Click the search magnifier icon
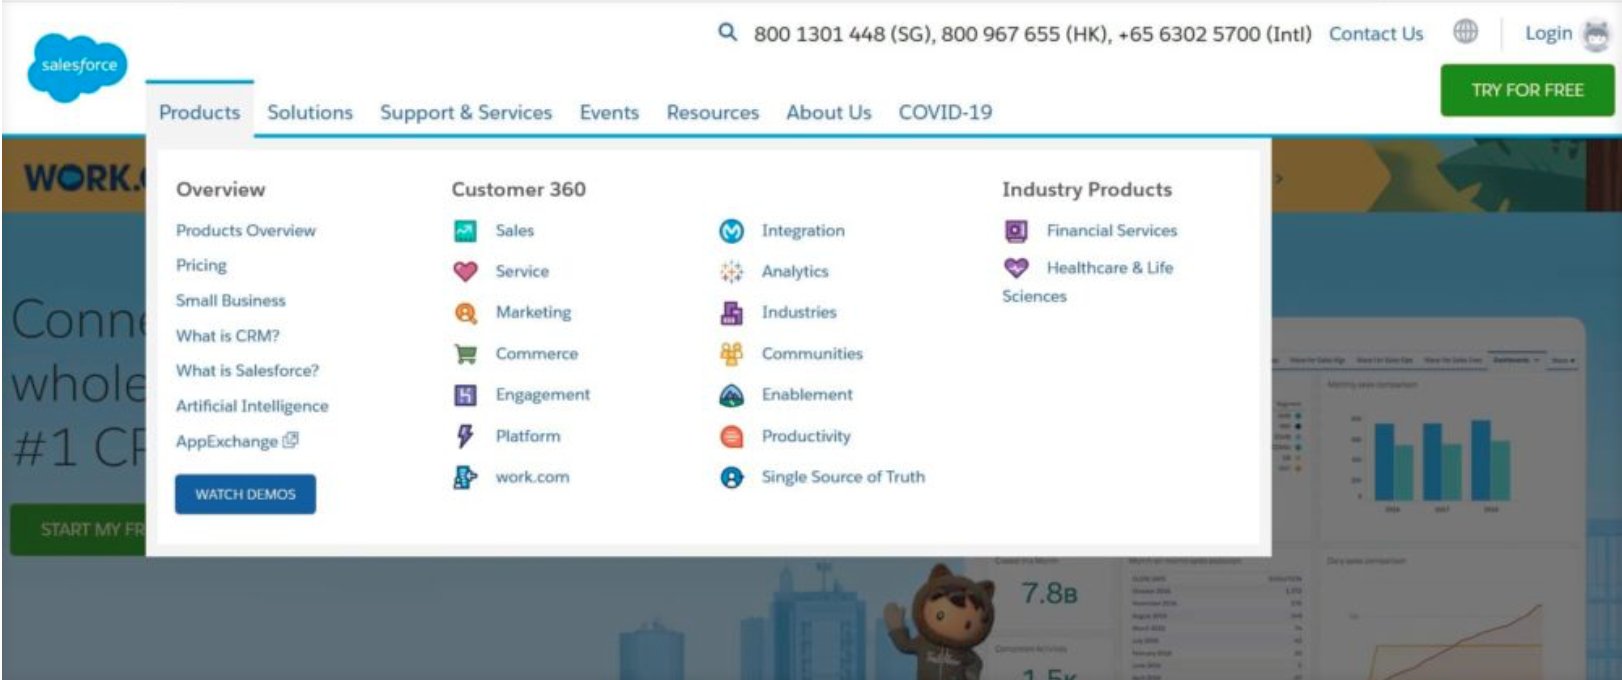1622x680 pixels. coord(727,33)
